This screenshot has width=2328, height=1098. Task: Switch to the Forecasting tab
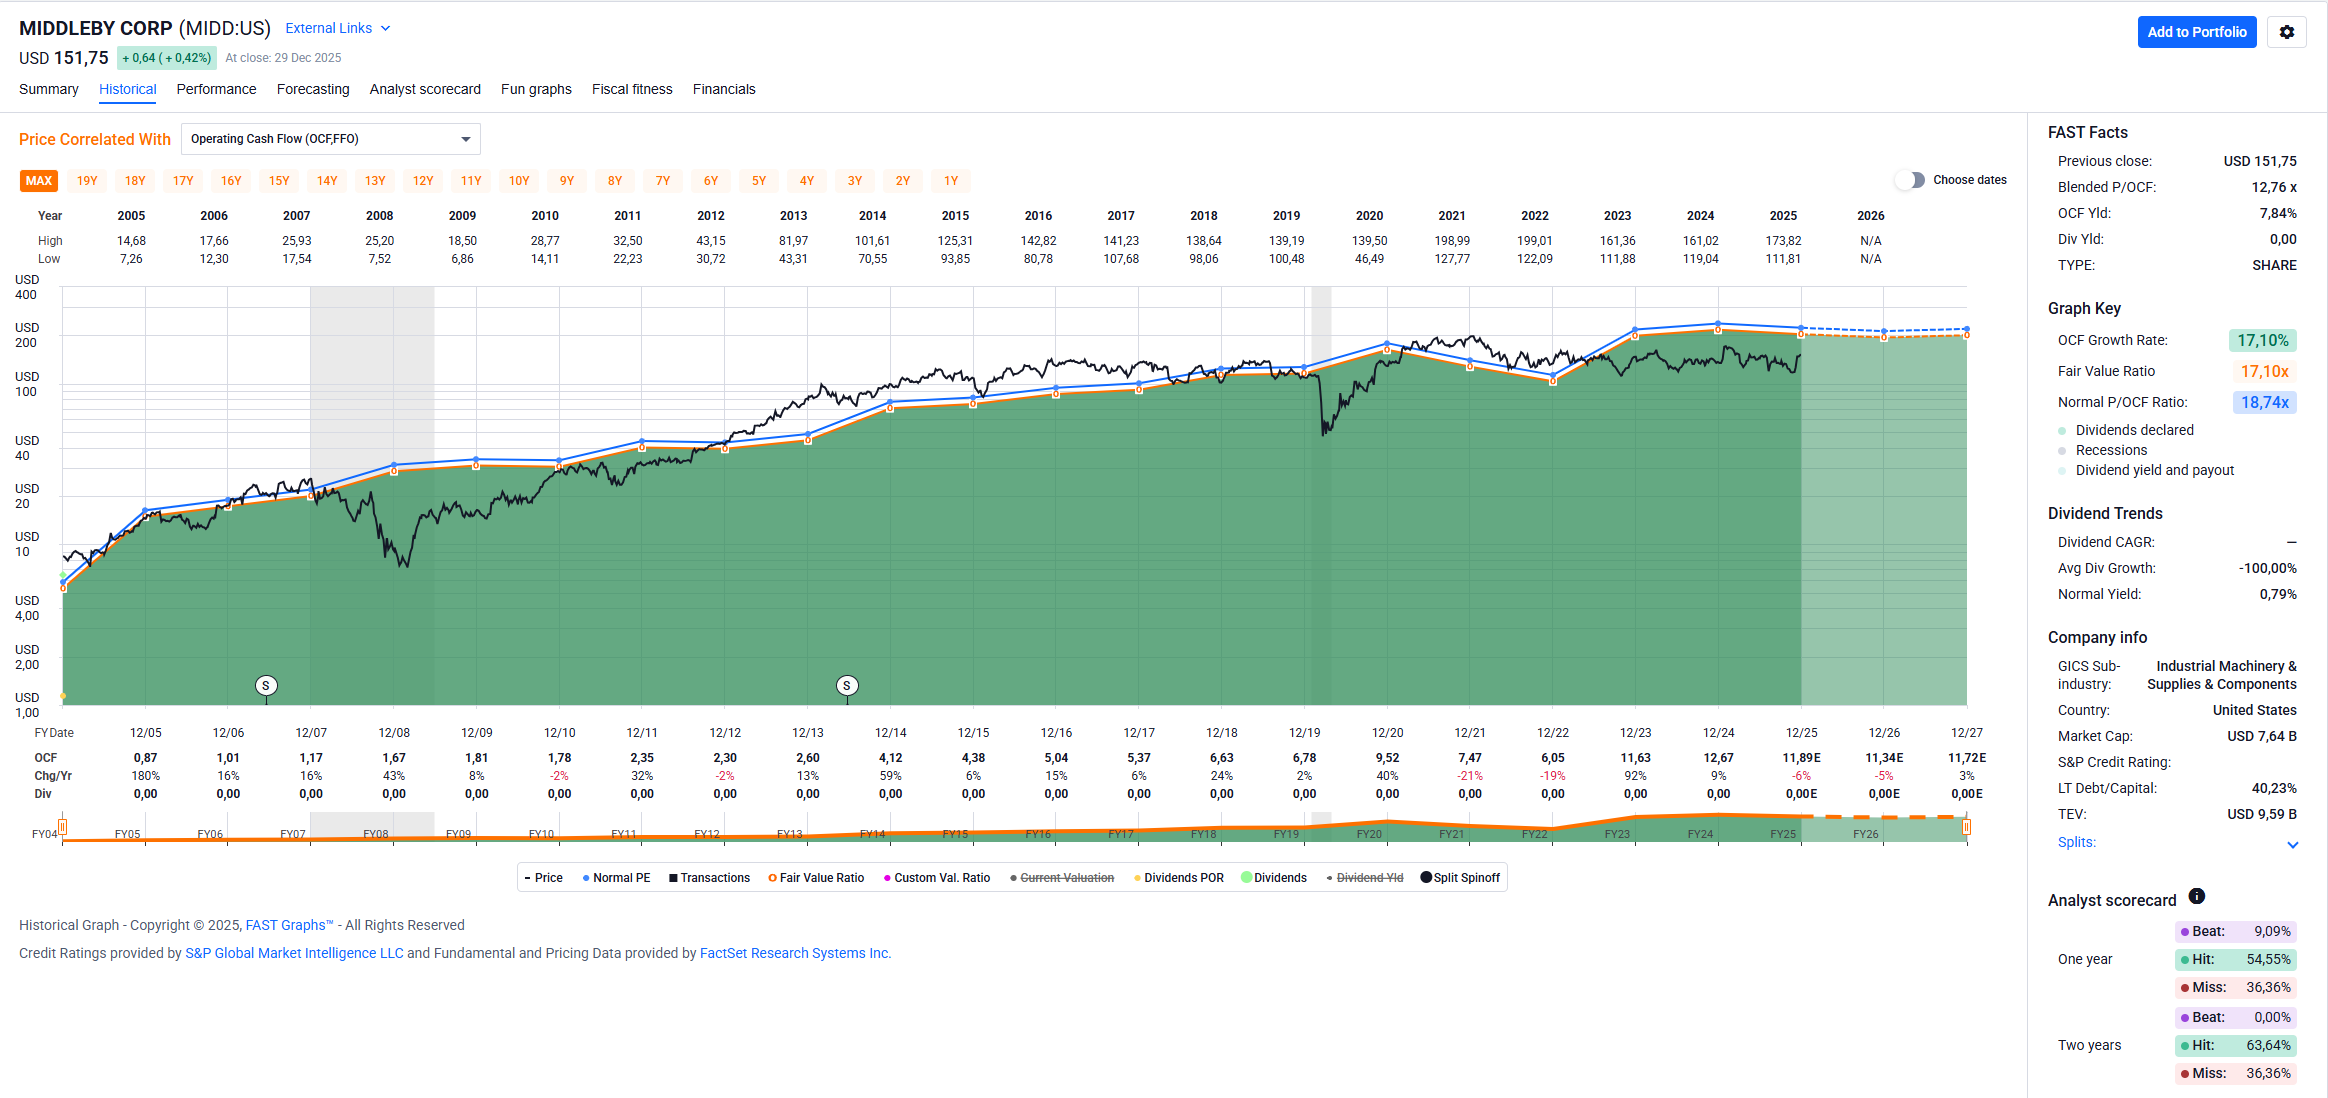click(x=313, y=89)
